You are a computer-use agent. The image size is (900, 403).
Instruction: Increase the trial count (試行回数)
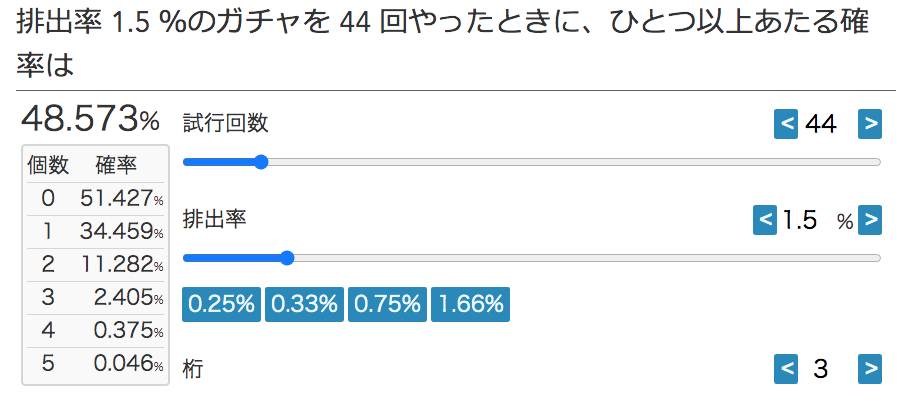coord(870,124)
